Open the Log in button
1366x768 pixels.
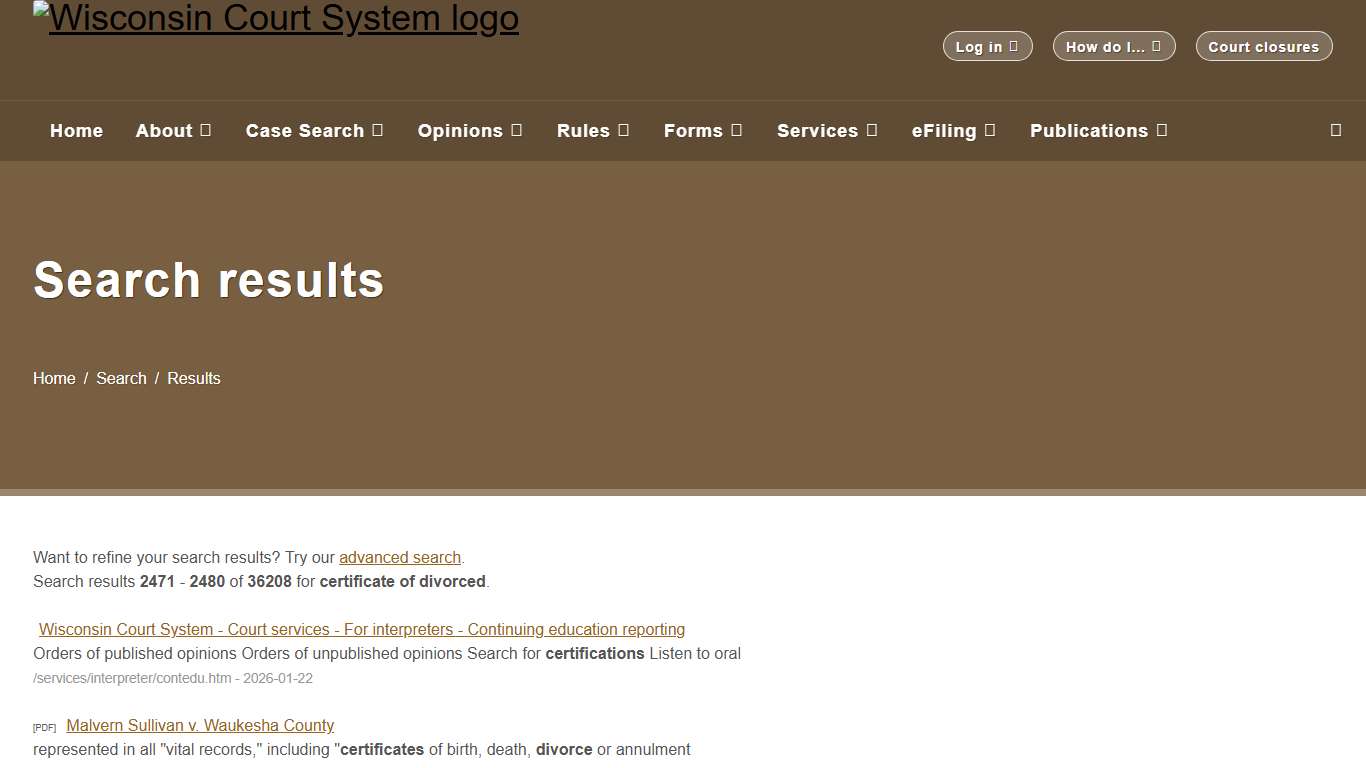coord(987,46)
